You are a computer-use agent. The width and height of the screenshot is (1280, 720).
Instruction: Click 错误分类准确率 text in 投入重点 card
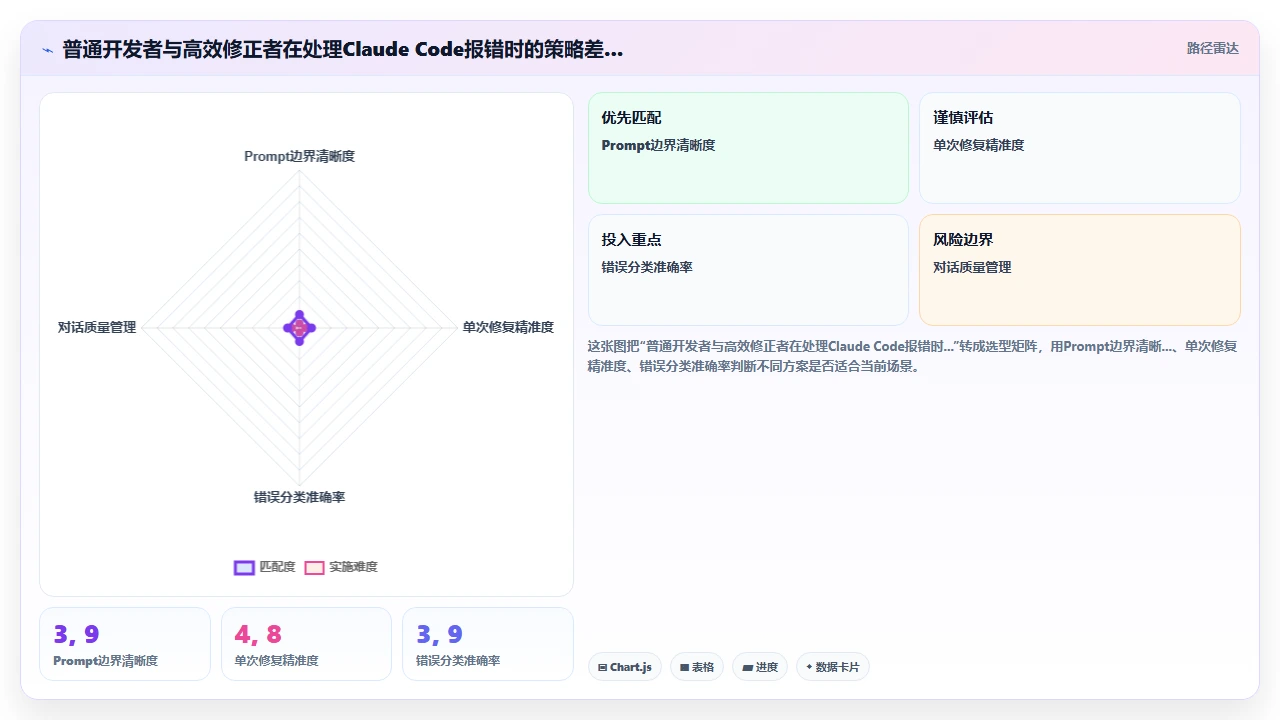[647, 267]
